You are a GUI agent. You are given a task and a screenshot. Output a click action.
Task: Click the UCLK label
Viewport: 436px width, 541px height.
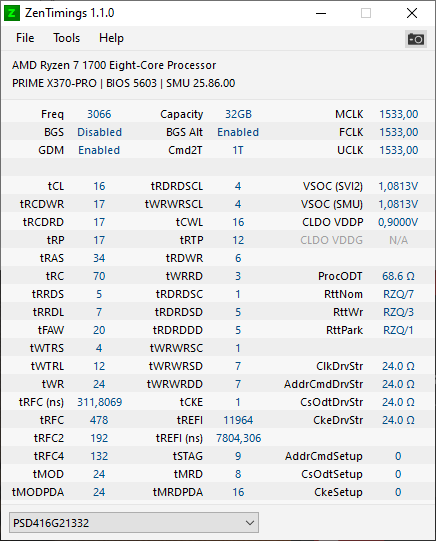point(350,150)
